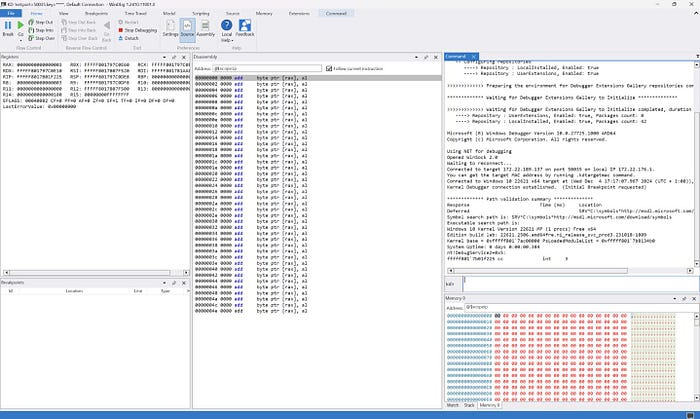Toggle Follow current instruction checkbox

pos(329,68)
